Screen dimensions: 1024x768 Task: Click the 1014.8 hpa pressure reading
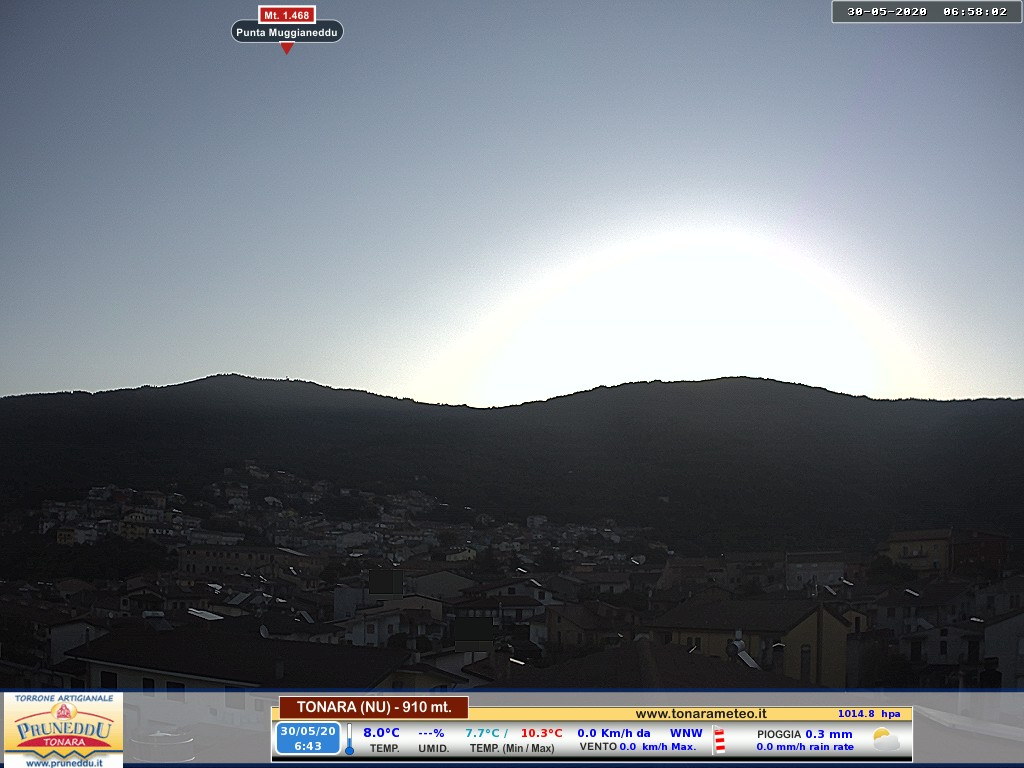pyautogui.click(x=868, y=714)
